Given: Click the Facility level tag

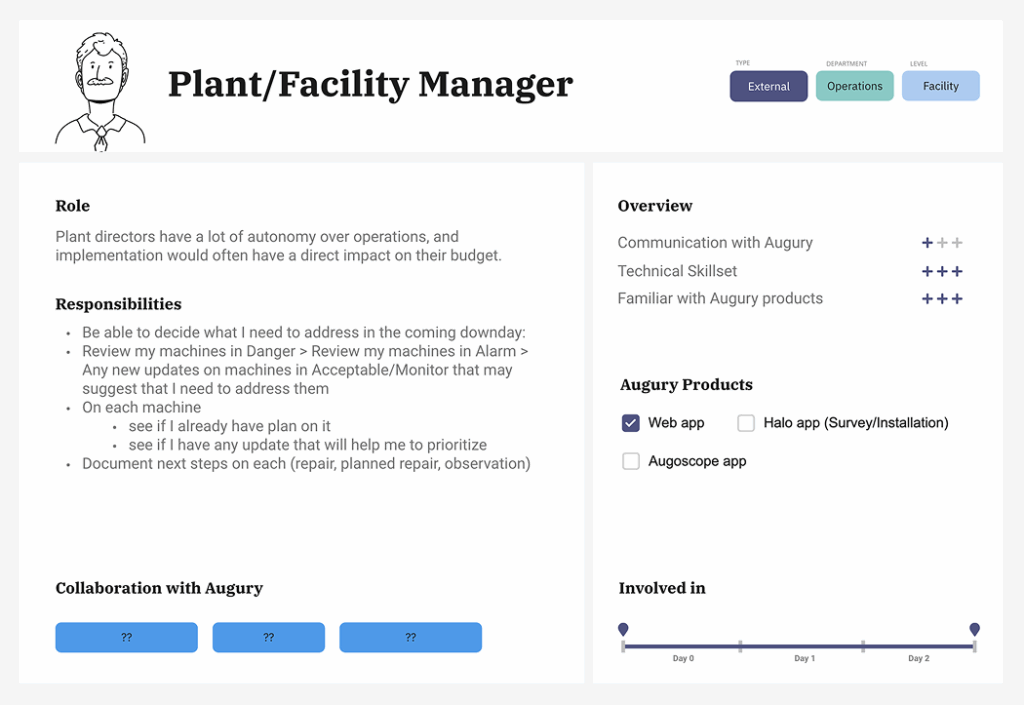Looking at the screenshot, I should tap(940, 86).
